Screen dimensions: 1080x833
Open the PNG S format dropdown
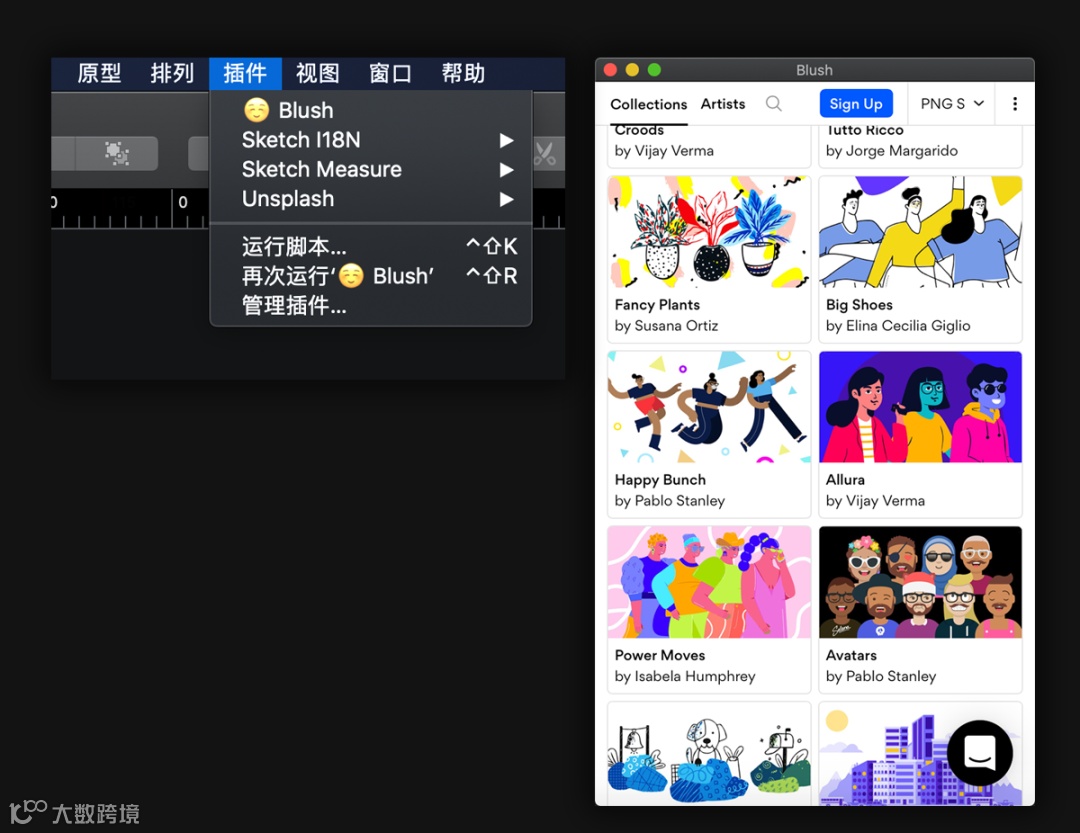click(x=952, y=103)
